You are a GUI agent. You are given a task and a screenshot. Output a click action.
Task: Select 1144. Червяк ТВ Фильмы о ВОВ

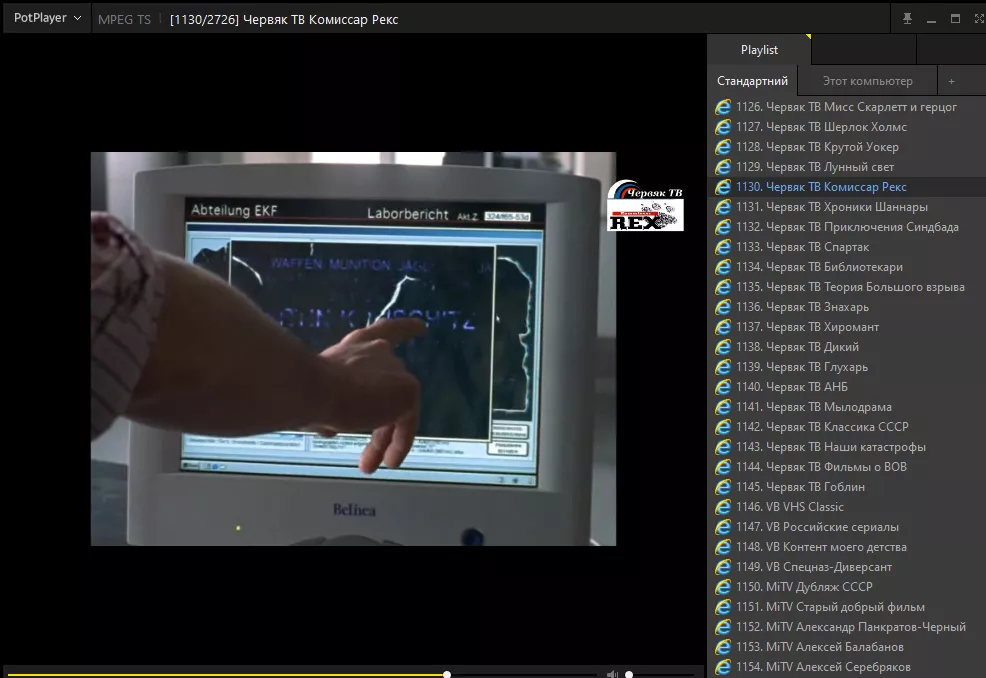(x=847, y=467)
